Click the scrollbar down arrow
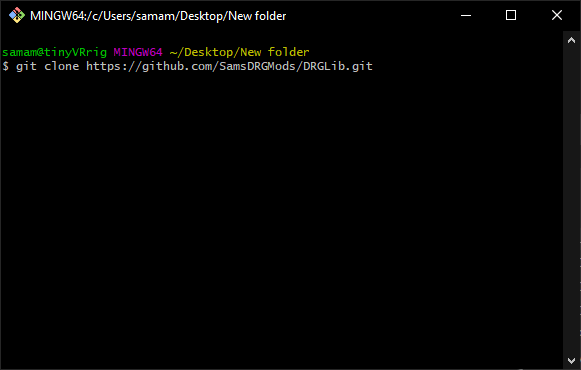This screenshot has width=581, height=370. (571, 360)
